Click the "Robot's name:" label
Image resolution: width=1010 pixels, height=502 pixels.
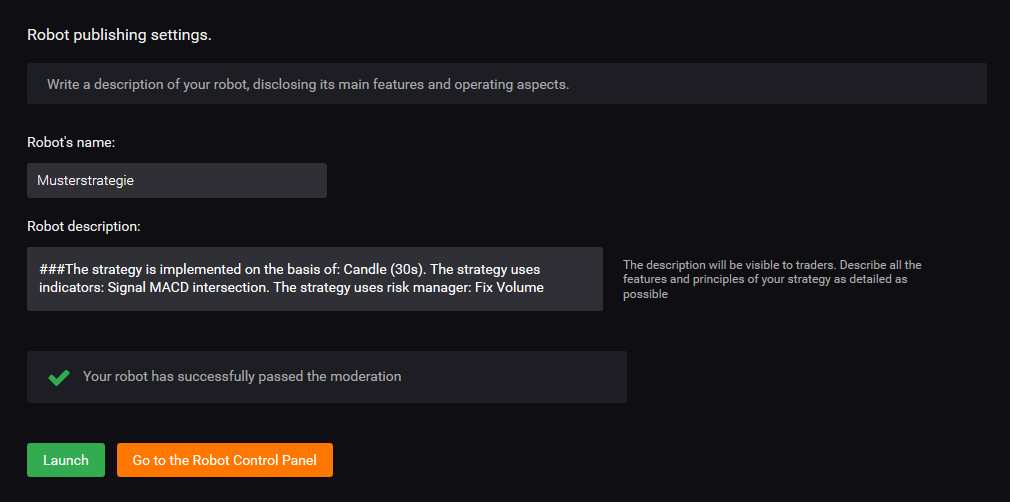coord(71,142)
